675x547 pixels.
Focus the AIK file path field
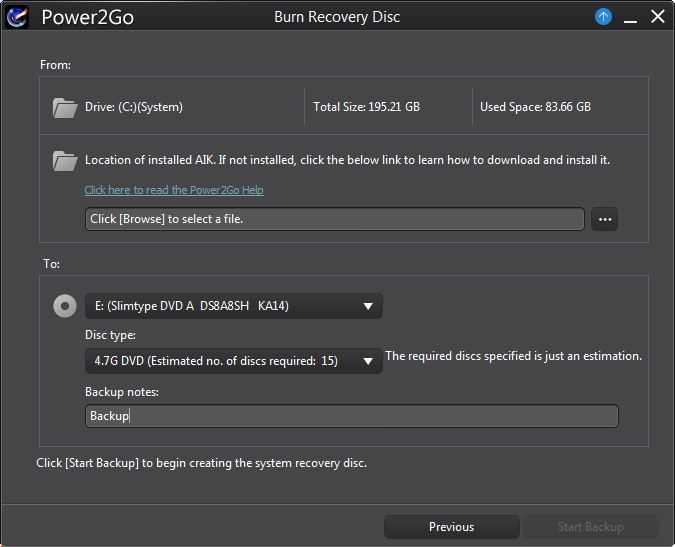click(334, 219)
